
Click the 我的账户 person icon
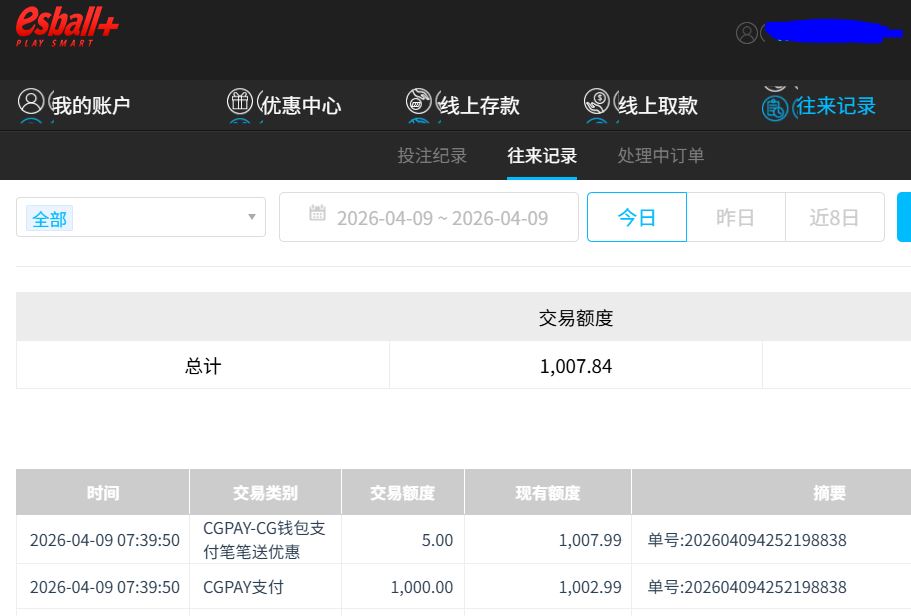tap(32, 102)
